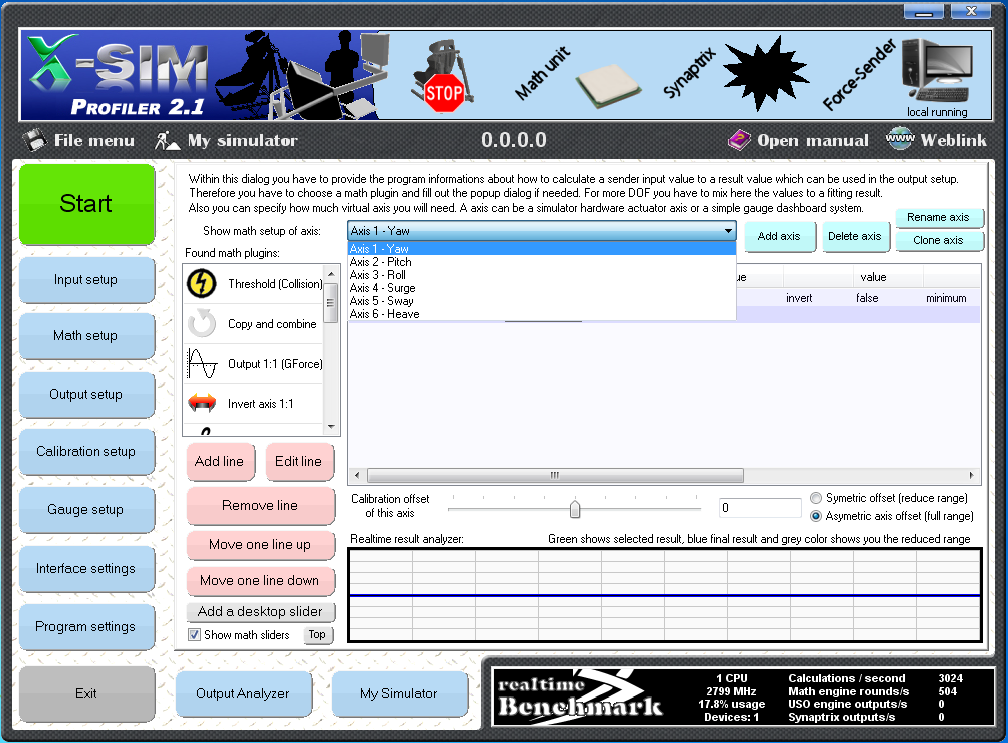Screen dimensions: 1008x743
Task: Choose Axis 1 - Yaw from list
Action: (541, 249)
